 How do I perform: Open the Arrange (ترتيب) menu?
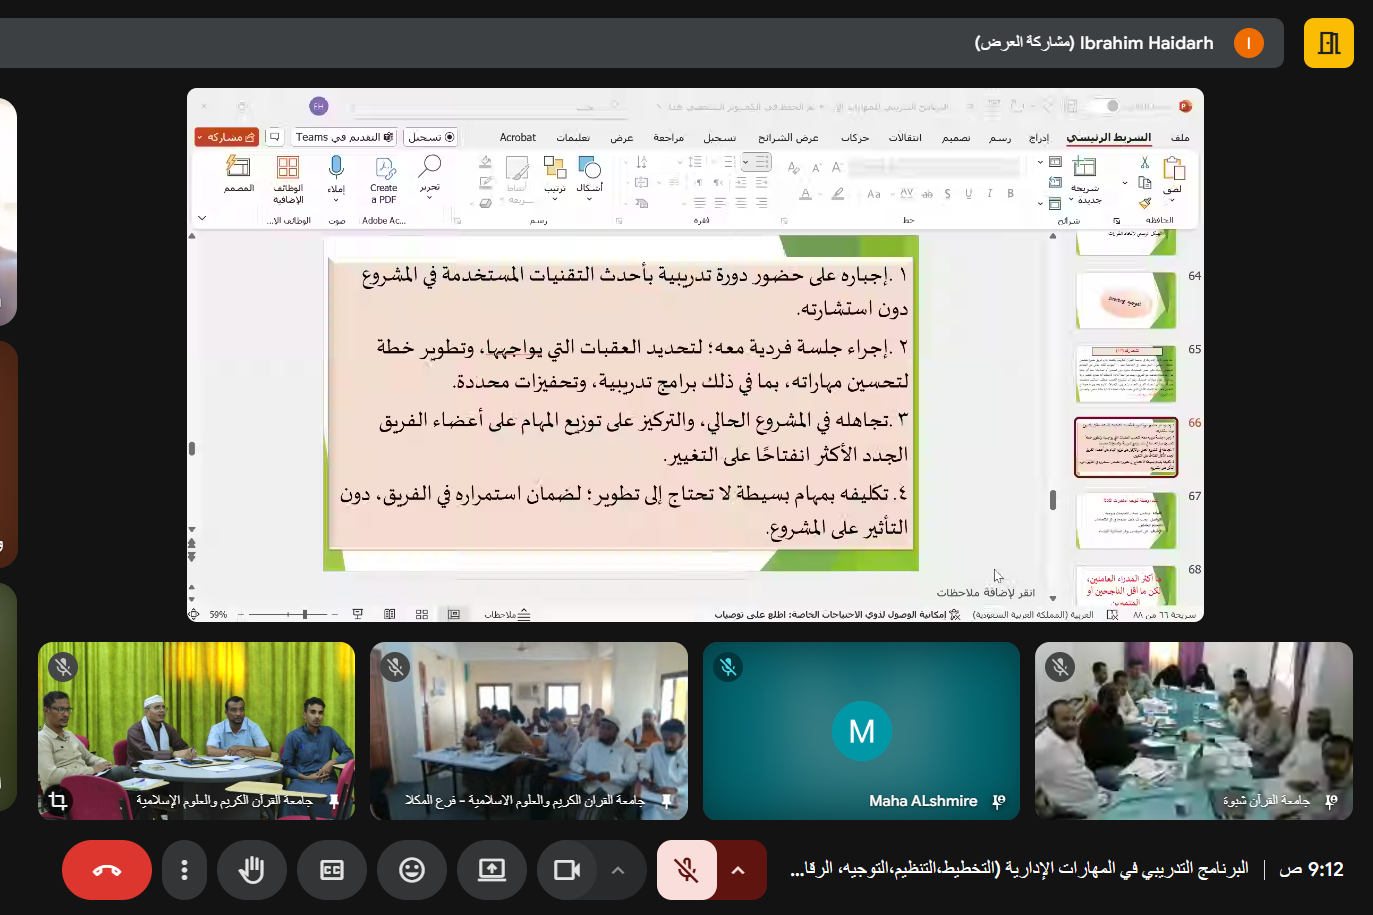point(555,177)
